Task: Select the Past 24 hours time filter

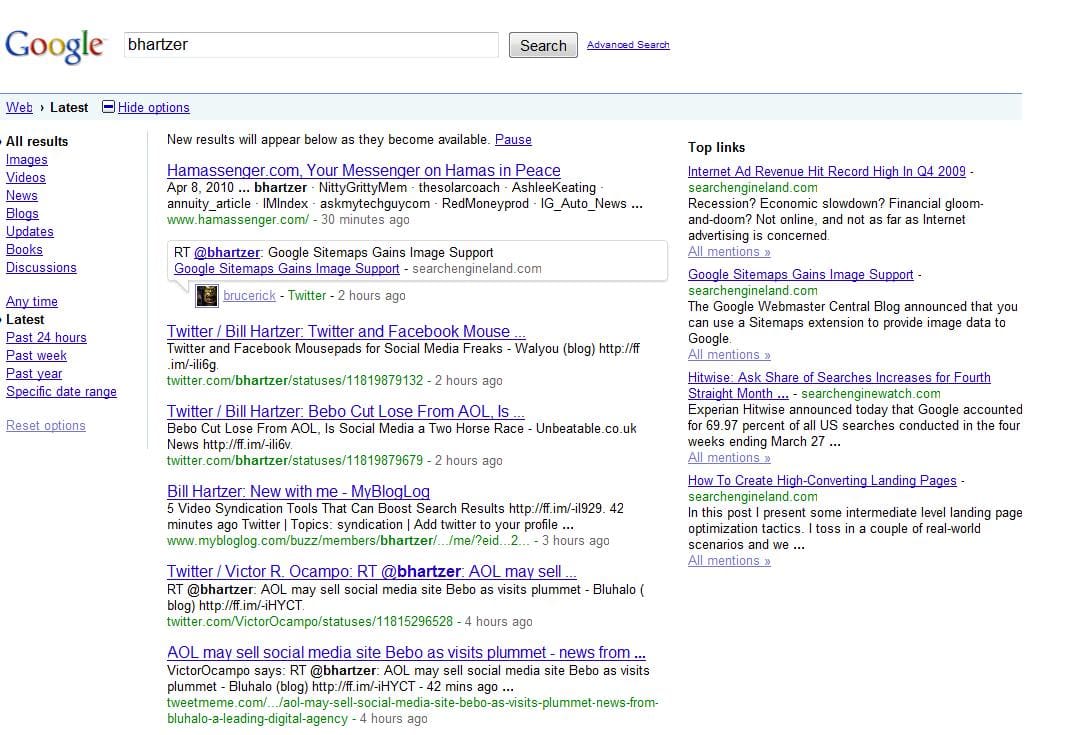Action: 46,338
